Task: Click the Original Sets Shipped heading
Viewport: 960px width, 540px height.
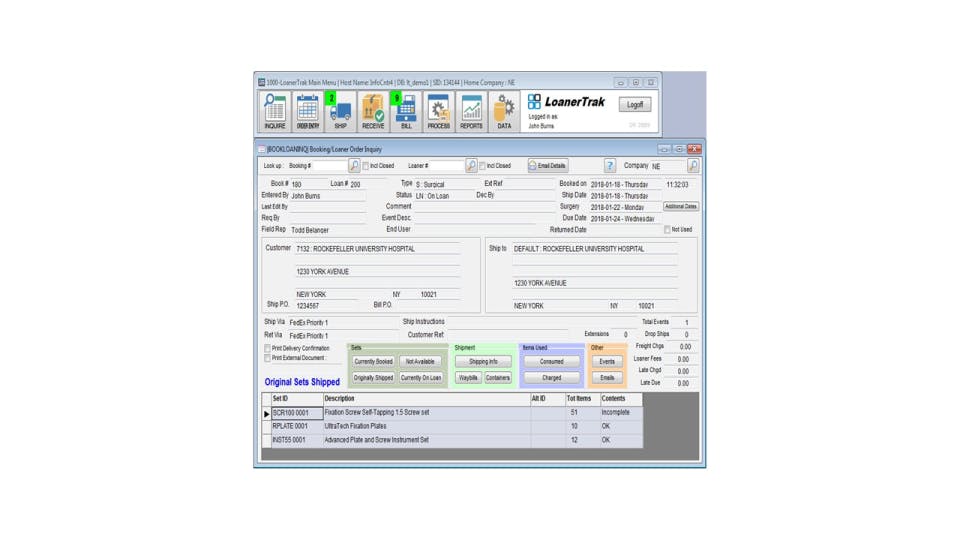Action: click(x=302, y=381)
